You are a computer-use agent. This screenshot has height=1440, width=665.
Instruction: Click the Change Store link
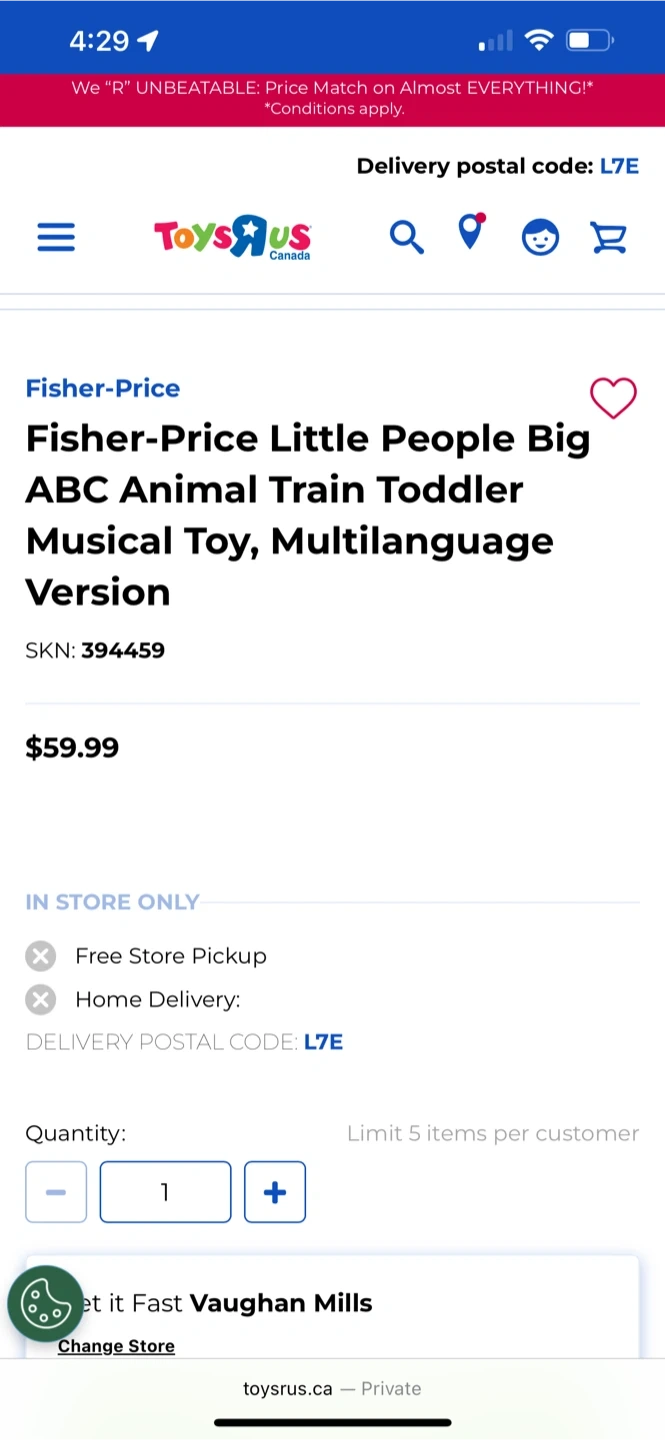click(x=116, y=1346)
